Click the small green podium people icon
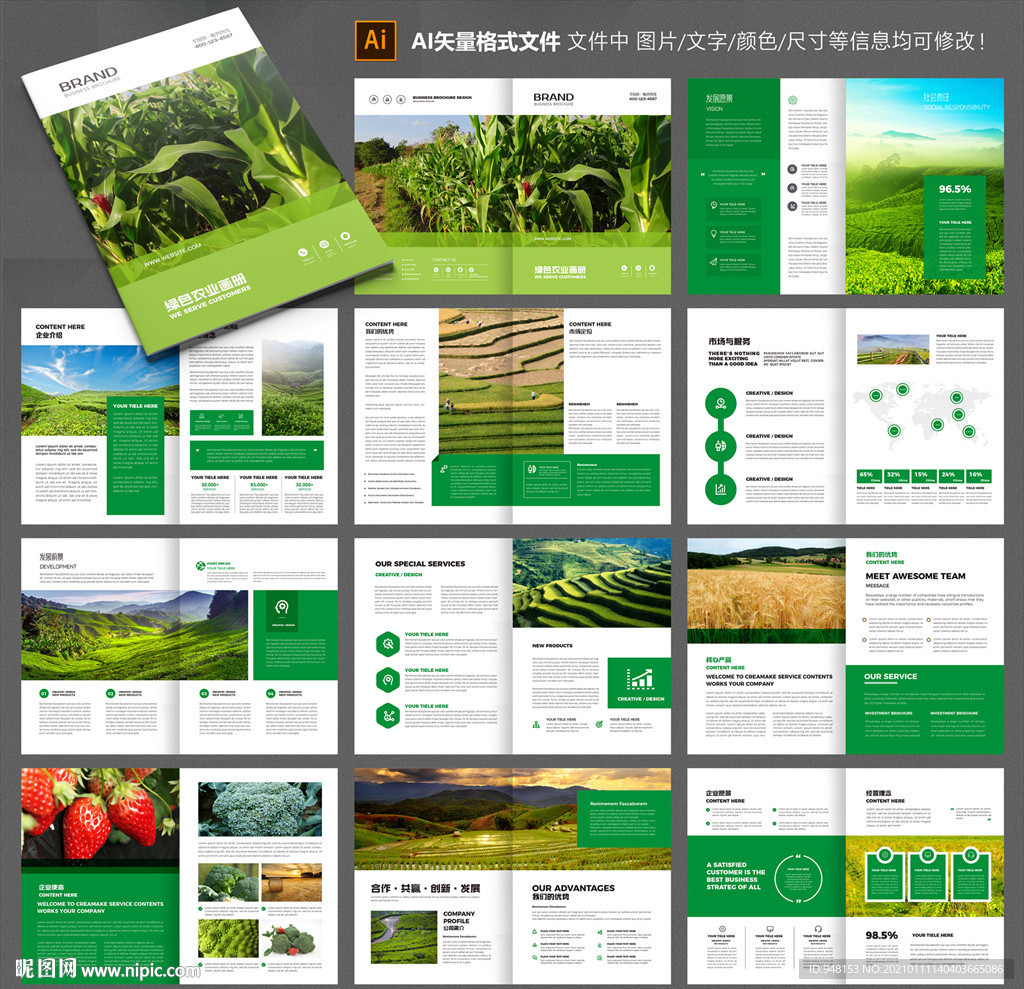 pyautogui.click(x=537, y=724)
